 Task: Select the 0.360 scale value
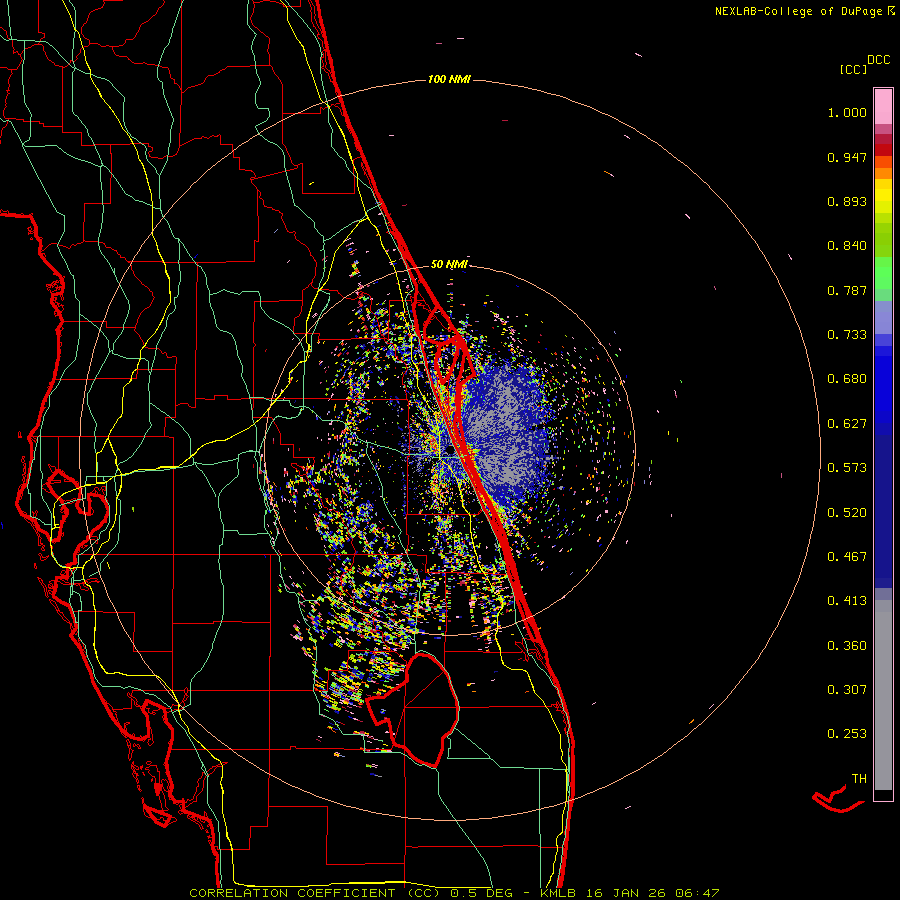(x=847, y=646)
